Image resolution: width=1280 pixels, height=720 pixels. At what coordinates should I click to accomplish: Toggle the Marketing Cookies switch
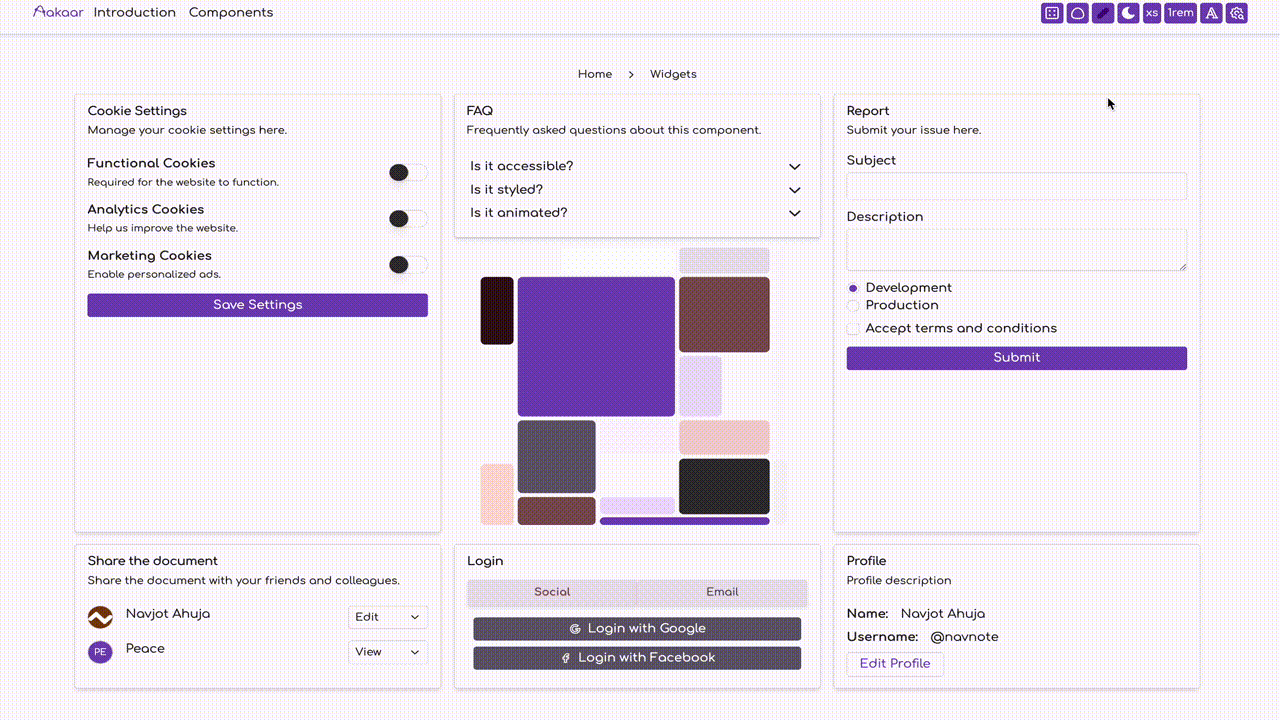point(407,265)
